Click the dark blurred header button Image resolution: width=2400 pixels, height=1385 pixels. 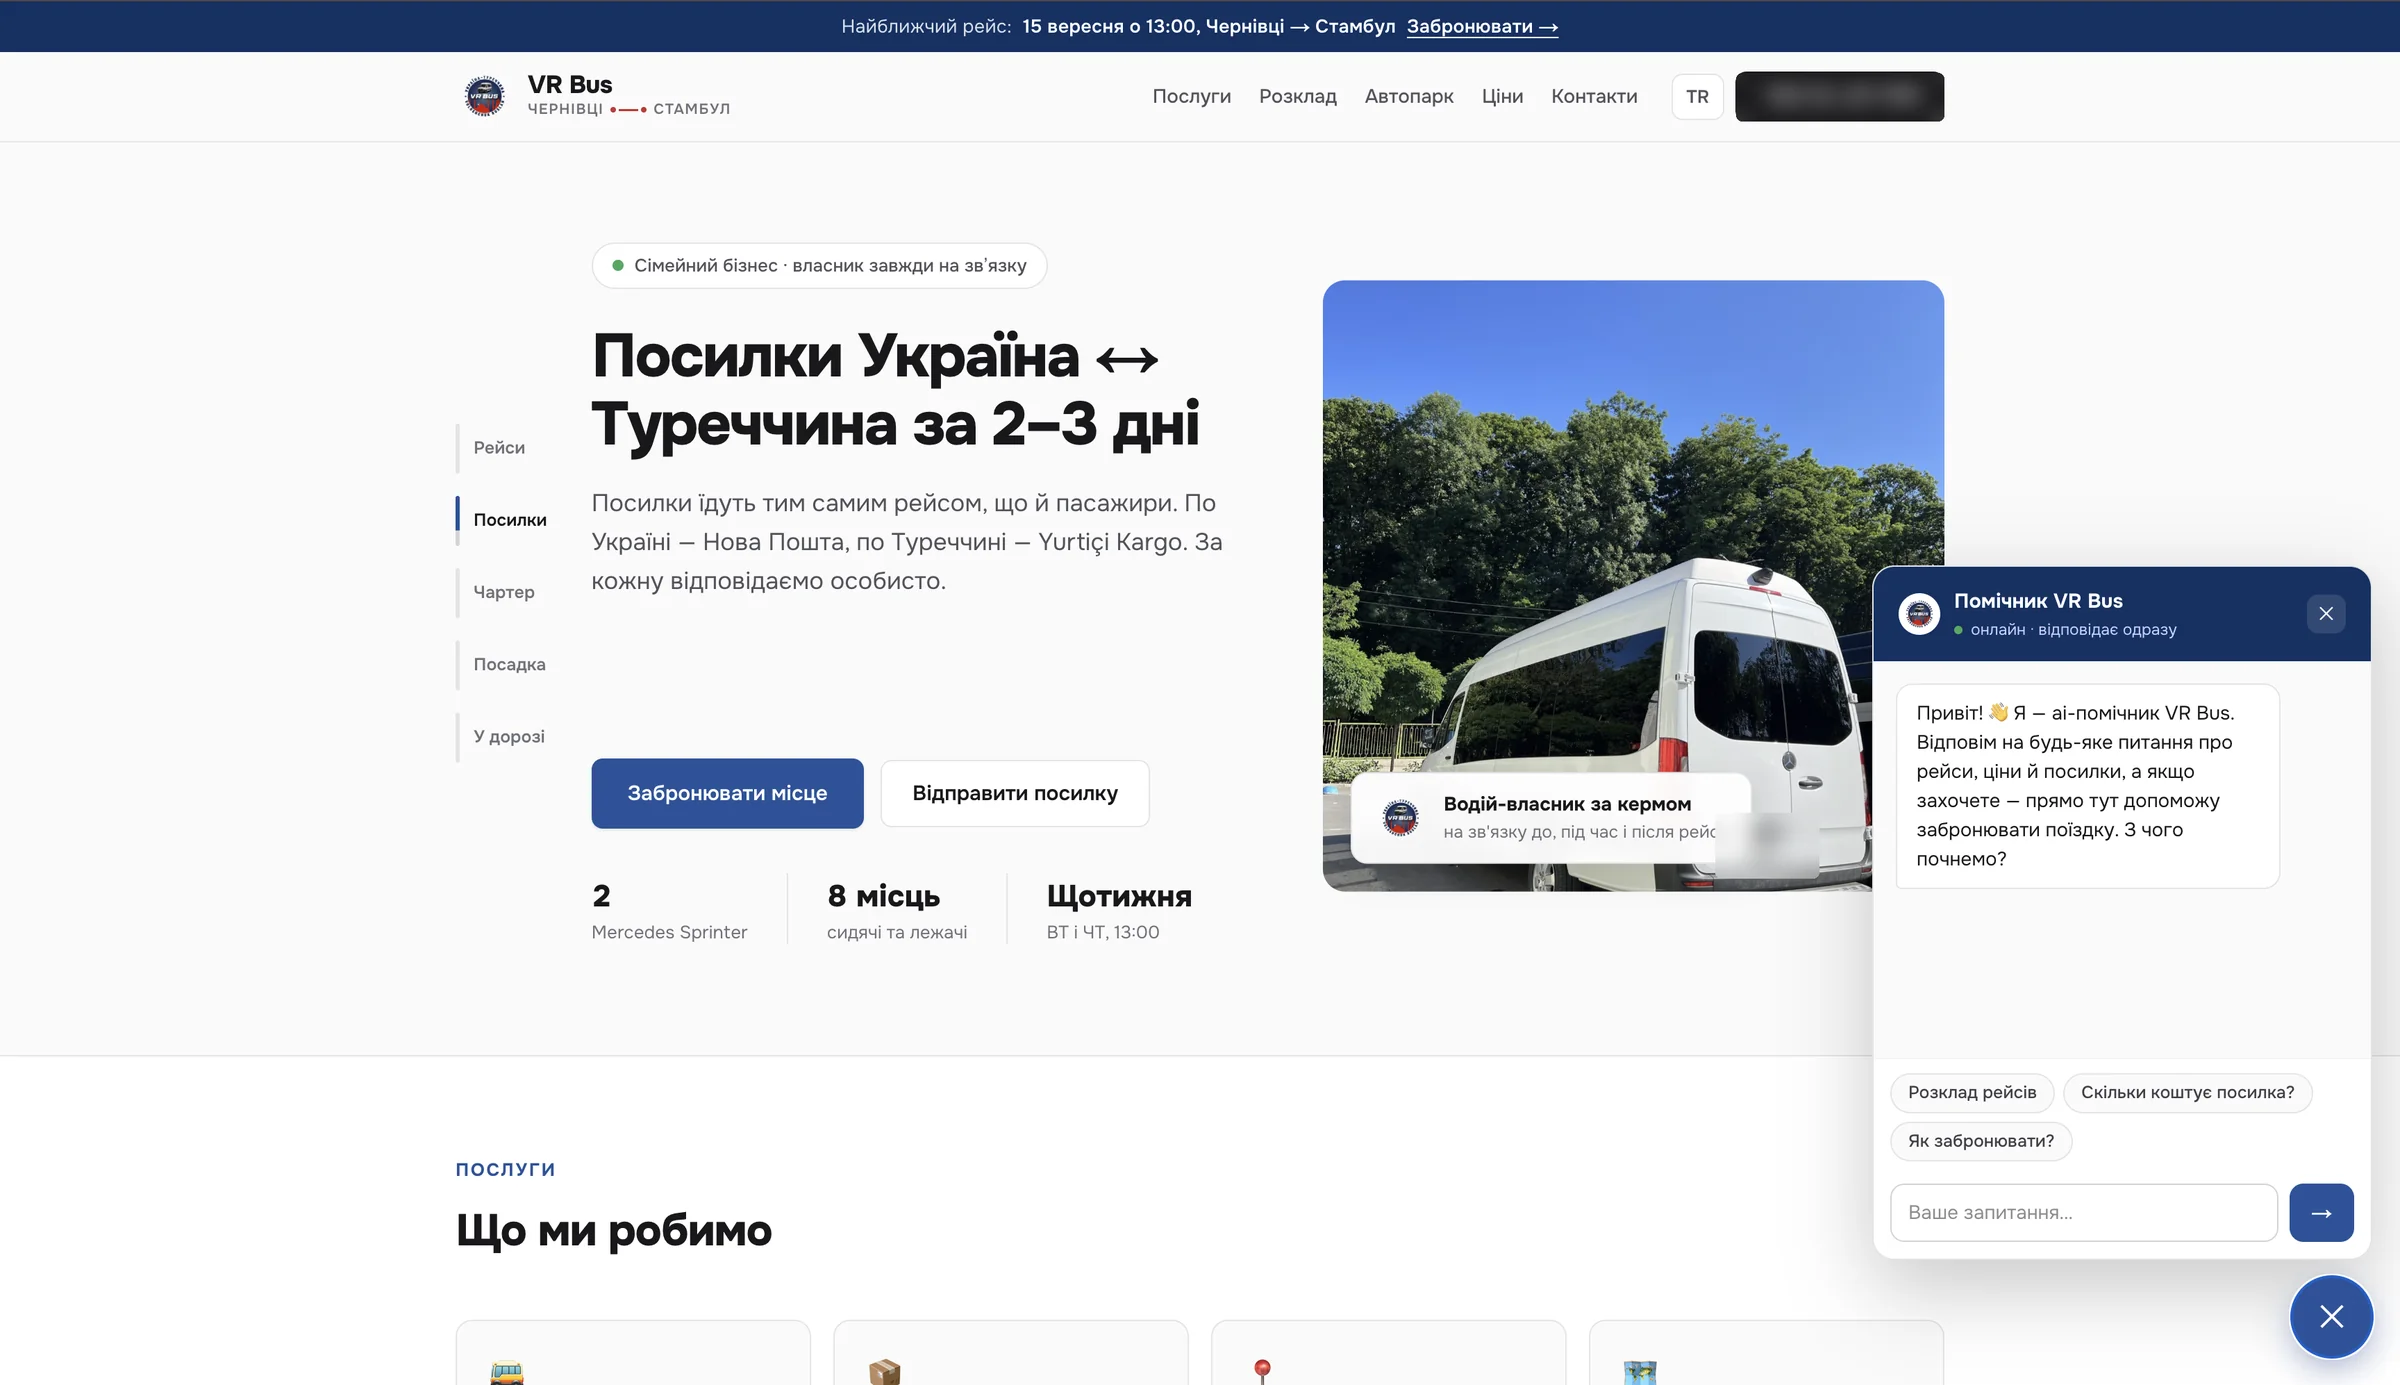click(1839, 97)
